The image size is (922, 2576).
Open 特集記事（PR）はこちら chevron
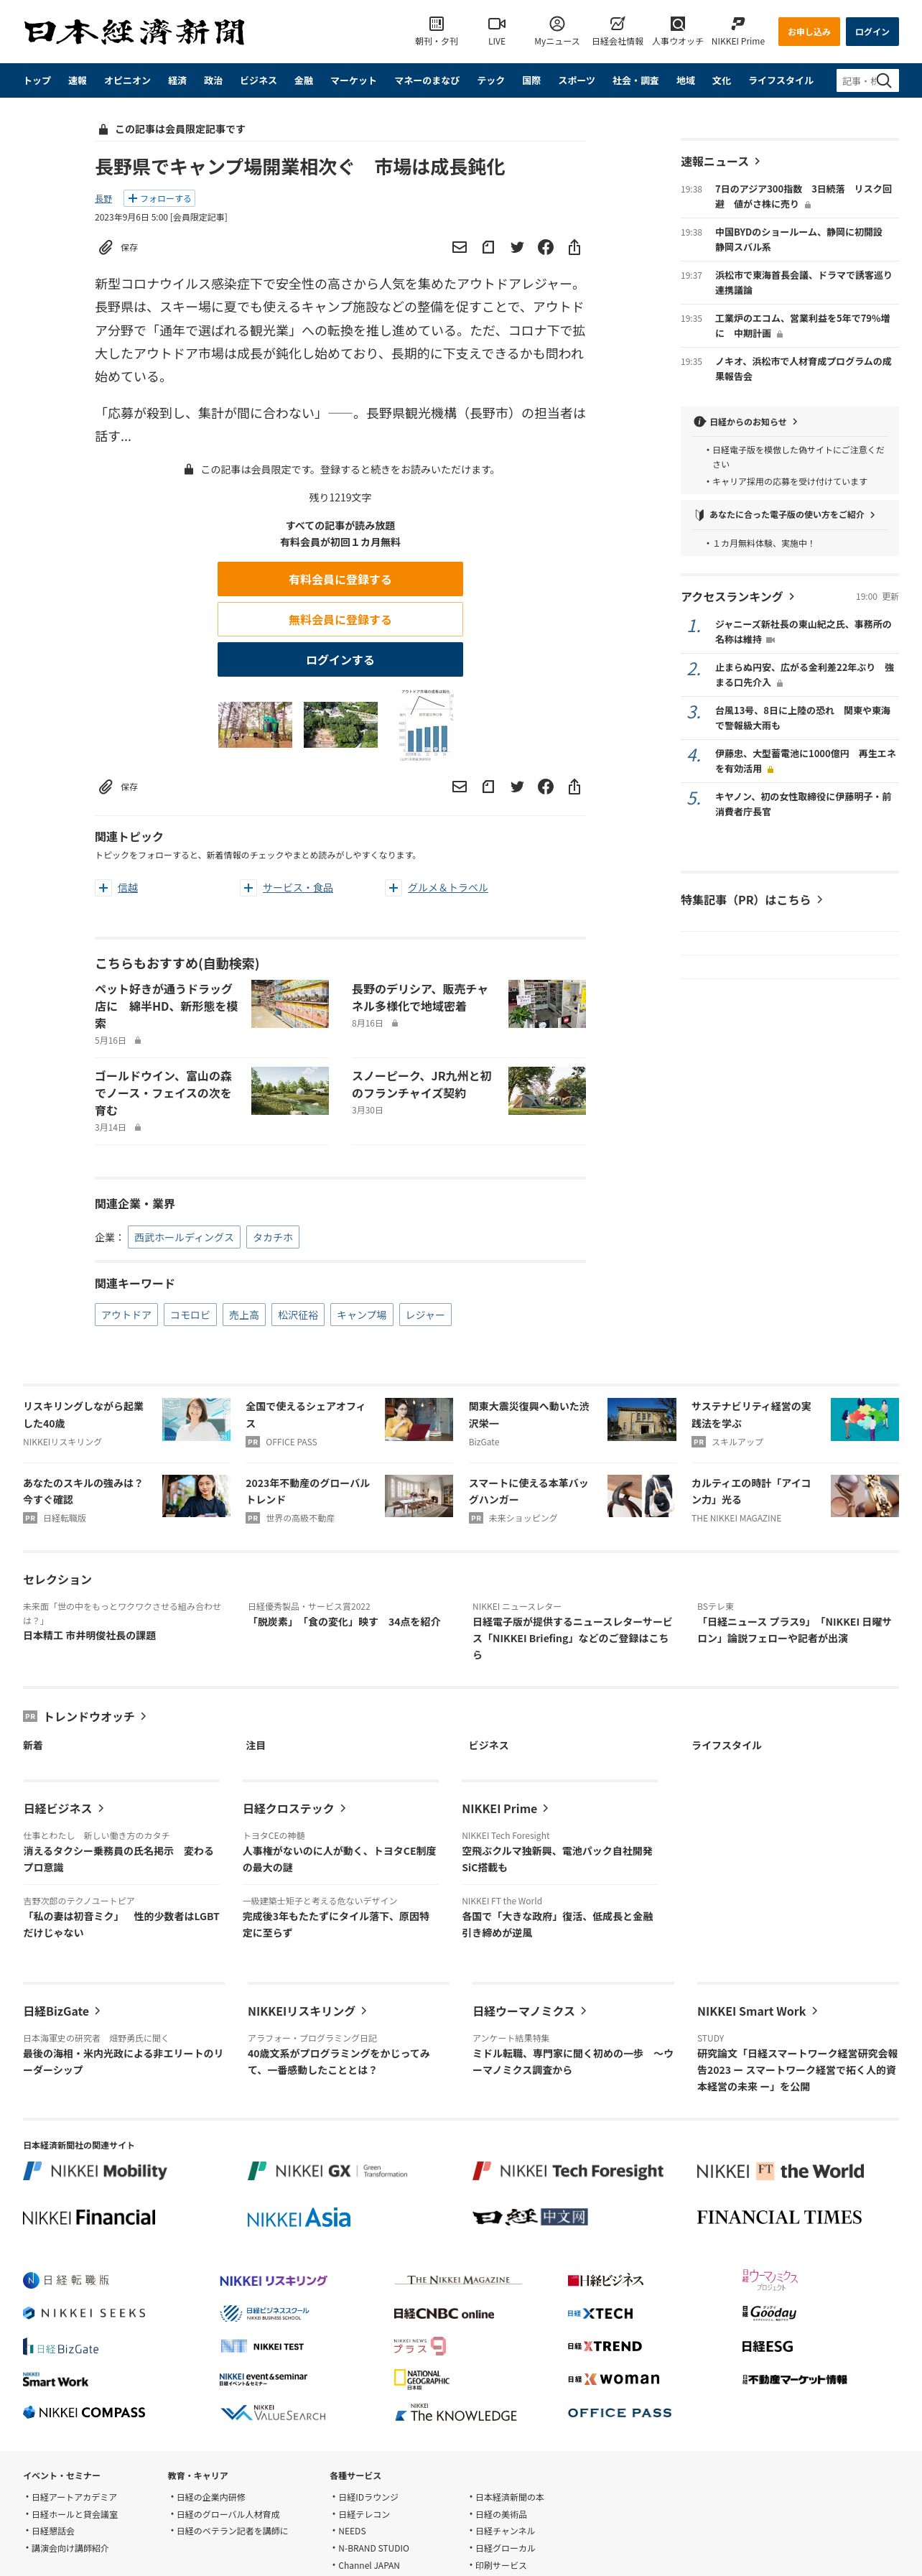820,899
